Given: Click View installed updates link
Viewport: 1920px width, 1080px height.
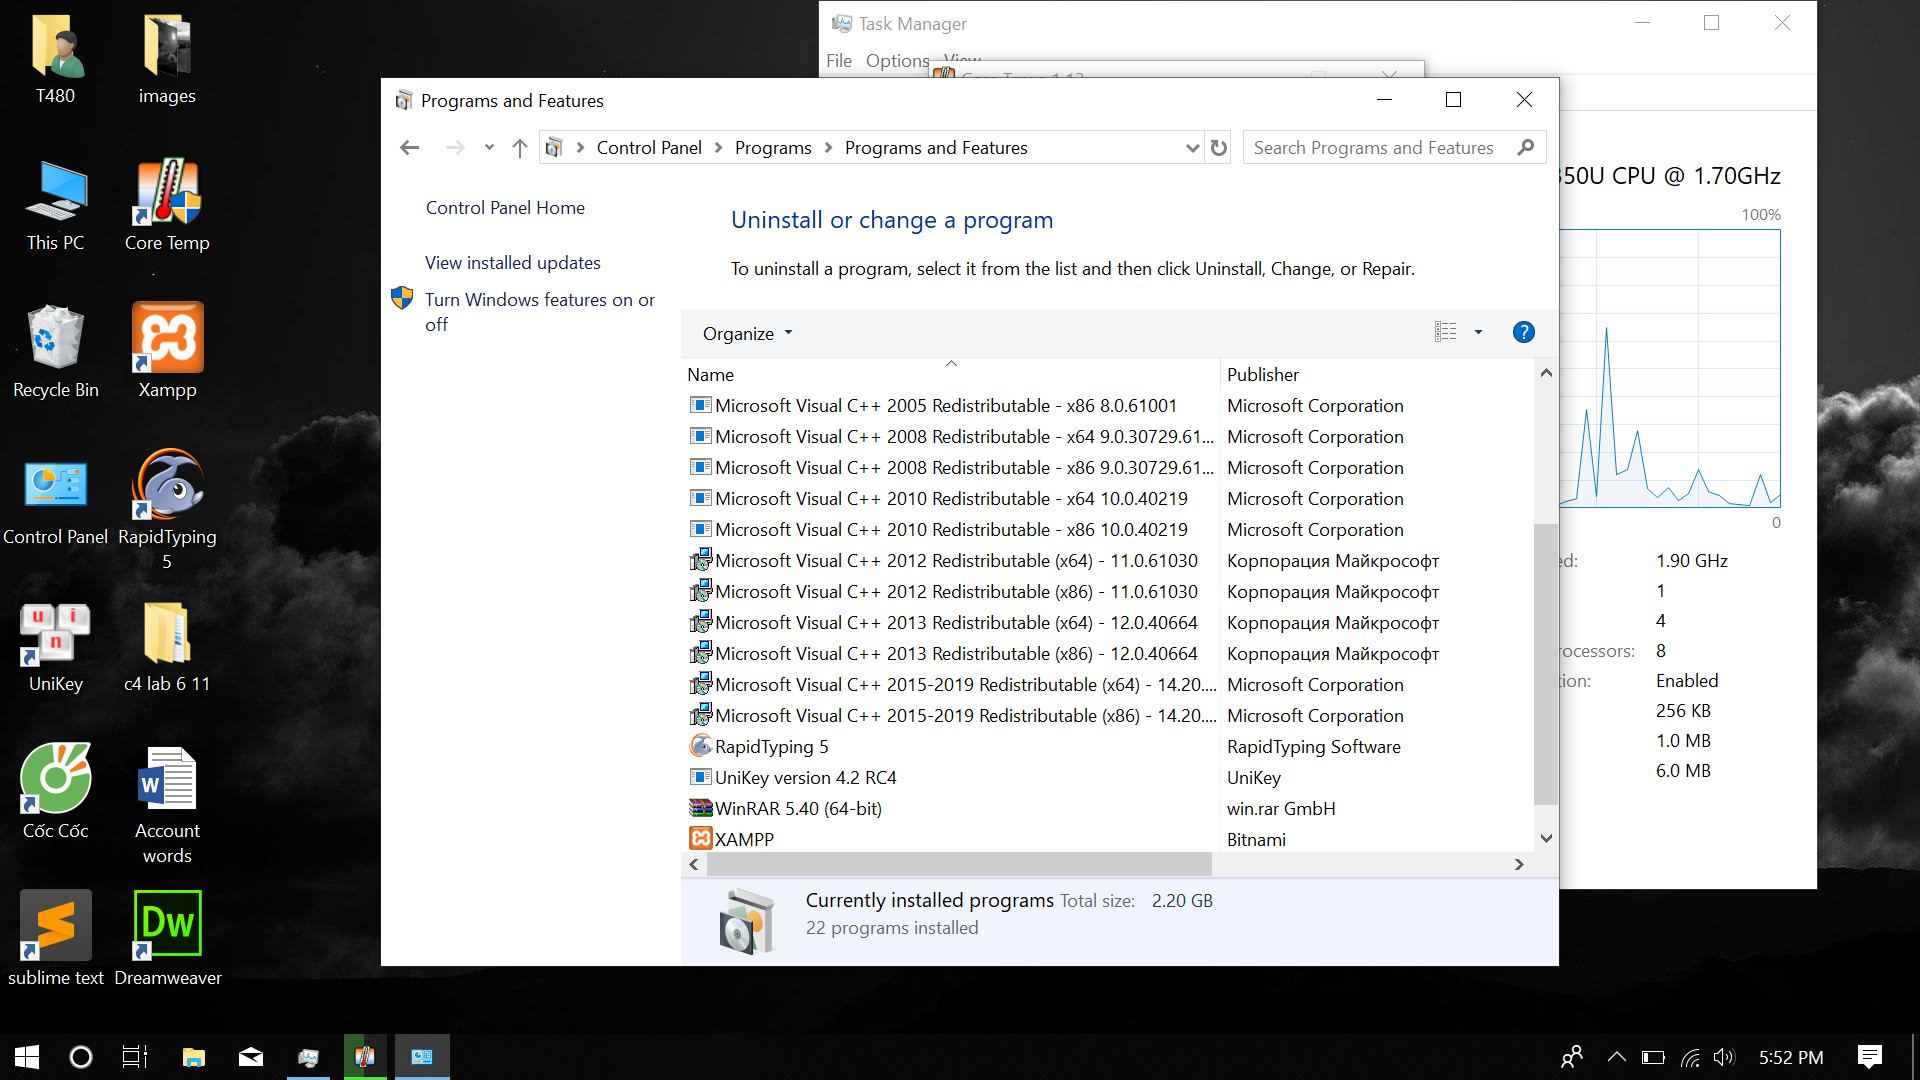Looking at the screenshot, I should point(510,261).
